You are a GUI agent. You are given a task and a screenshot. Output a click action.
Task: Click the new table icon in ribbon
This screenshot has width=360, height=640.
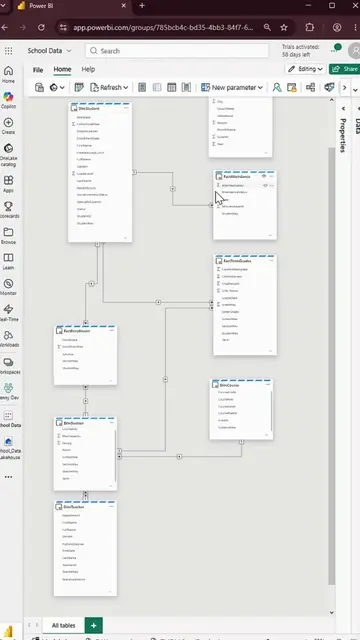point(172,87)
